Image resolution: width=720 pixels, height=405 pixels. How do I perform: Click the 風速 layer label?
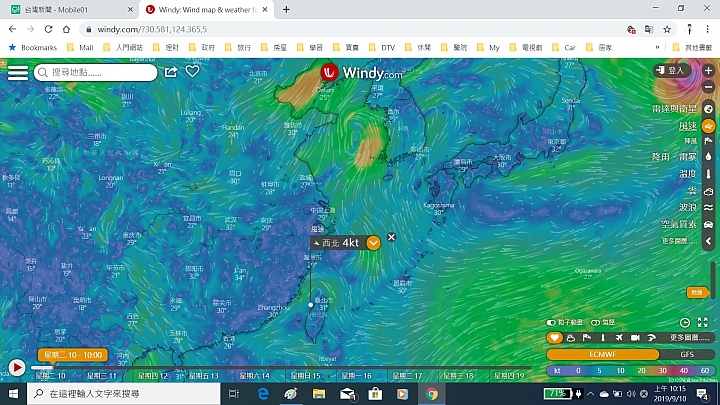(x=688, y=126)
